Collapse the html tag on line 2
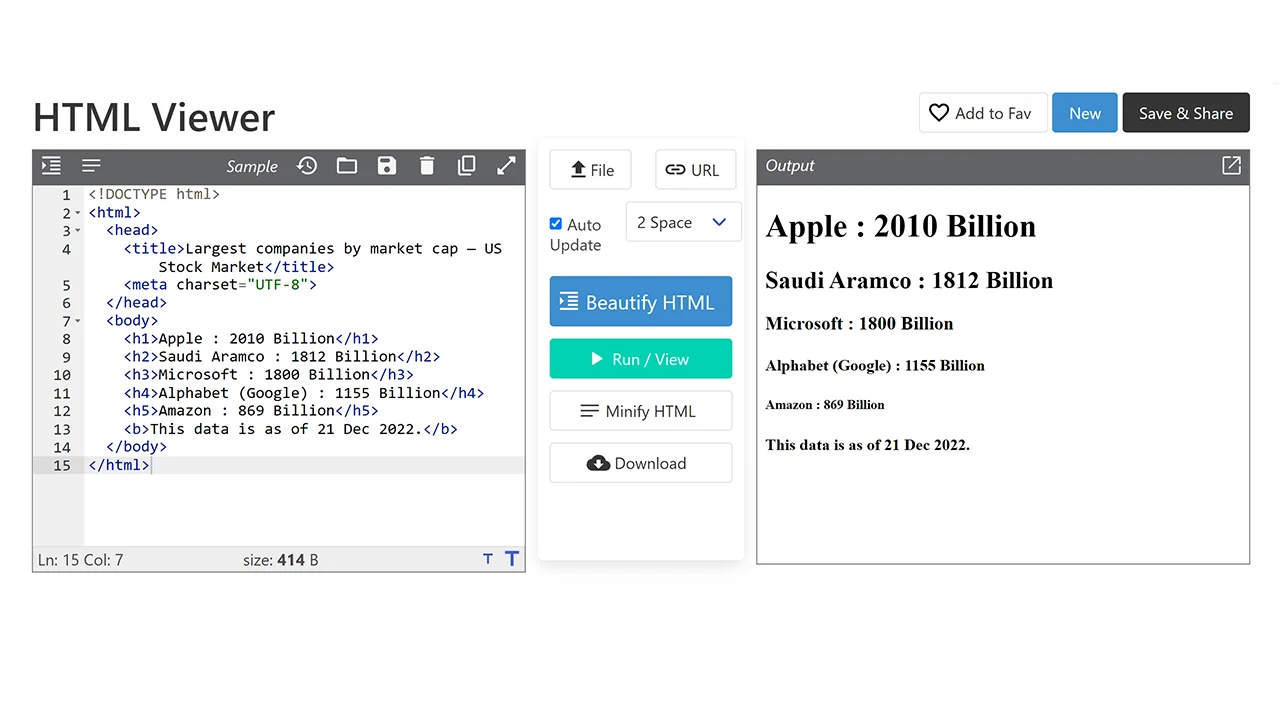The height and width of the screenshot is (720, 1280). click(78, 213)
